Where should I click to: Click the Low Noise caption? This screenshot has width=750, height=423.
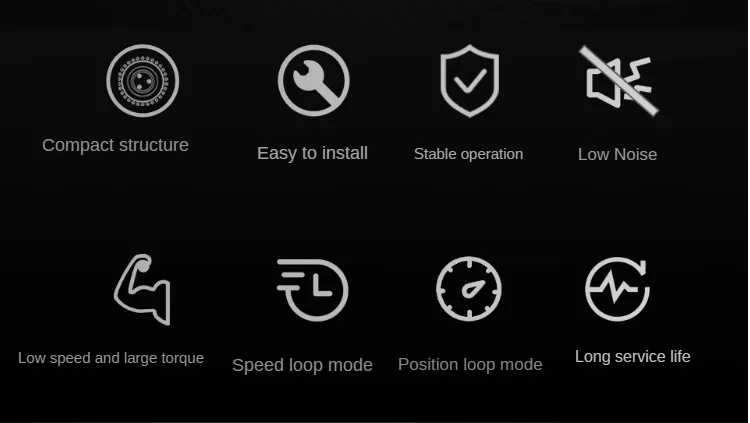pyautogui.click(x=618, y=155)
